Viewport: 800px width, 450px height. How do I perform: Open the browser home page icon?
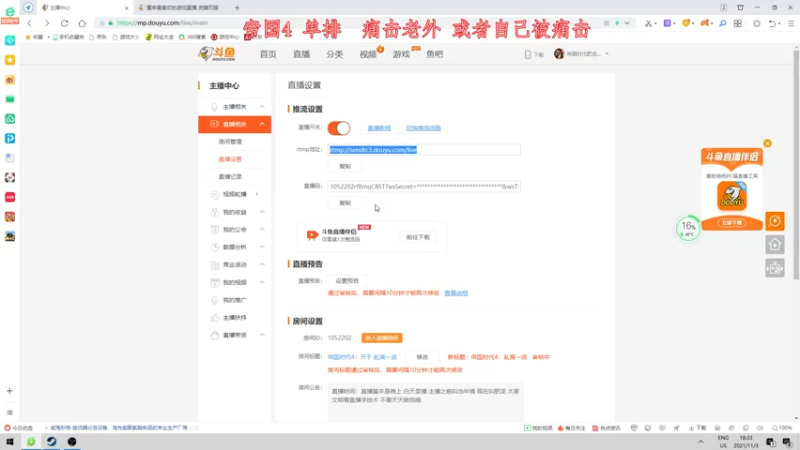pos(82,23)
